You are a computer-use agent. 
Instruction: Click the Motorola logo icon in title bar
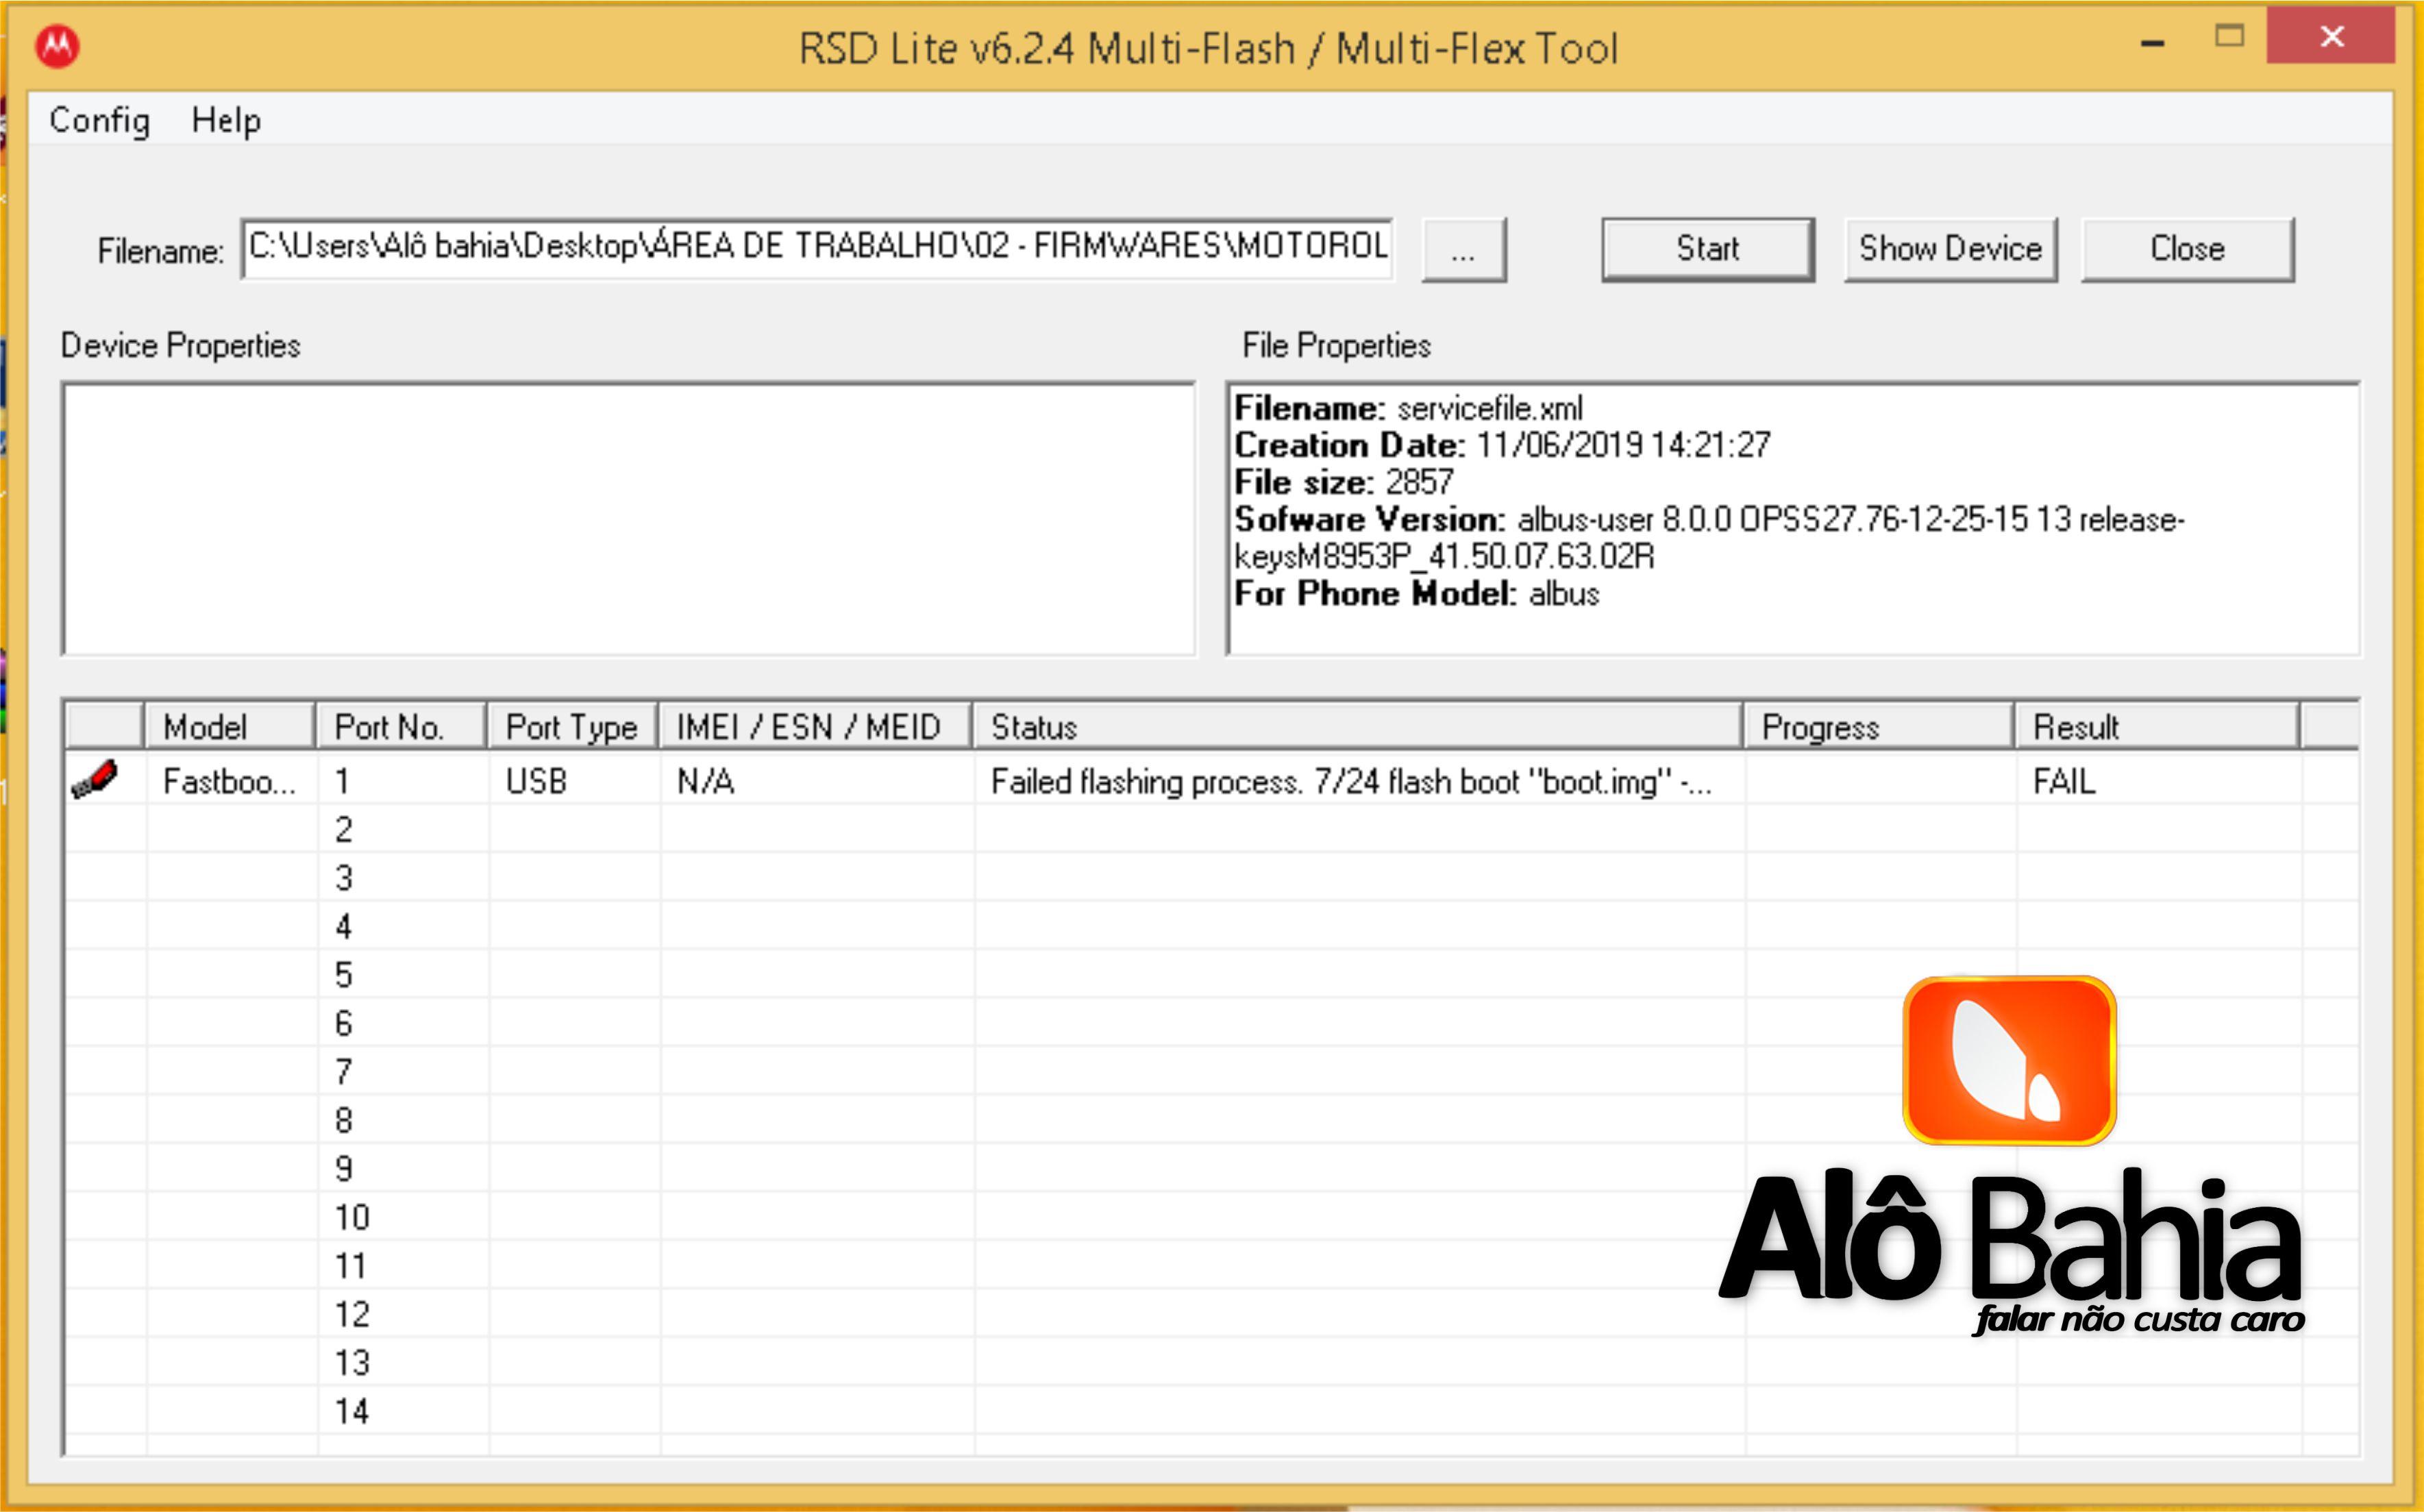pos(57,46)
